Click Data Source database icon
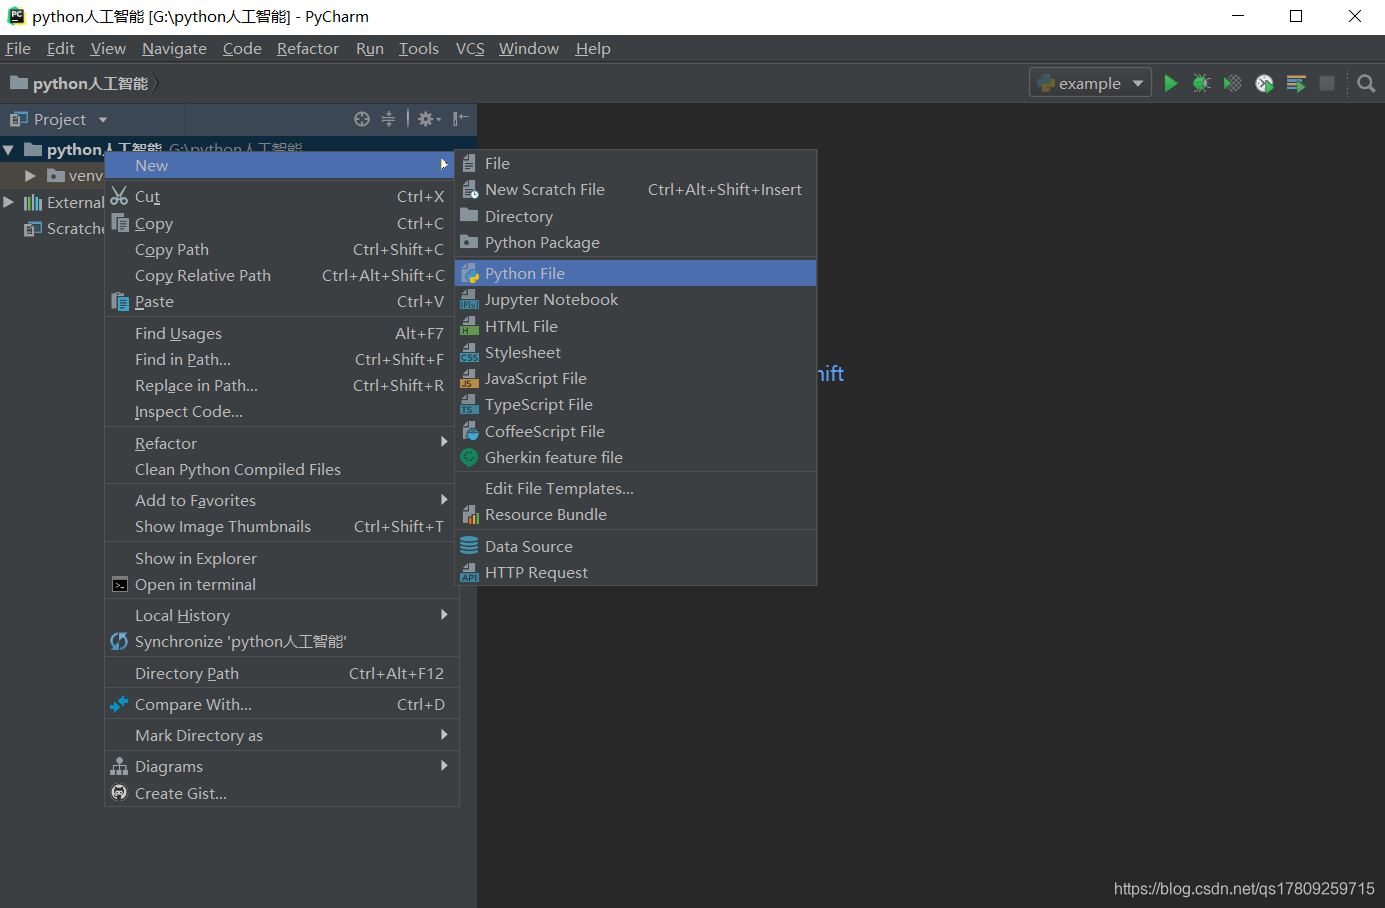Screen dimensions: 1385x908 point(469,546)
